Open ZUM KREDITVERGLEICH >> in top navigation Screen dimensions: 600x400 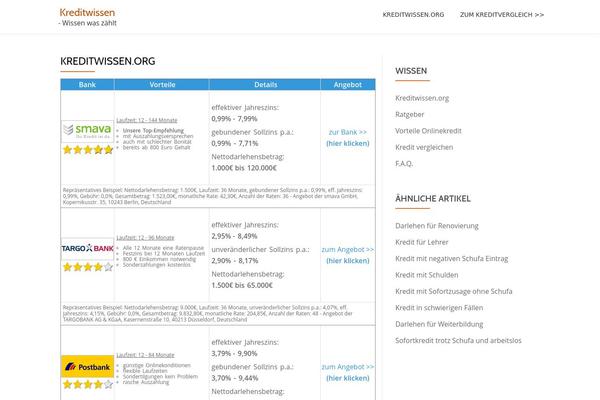502,15
